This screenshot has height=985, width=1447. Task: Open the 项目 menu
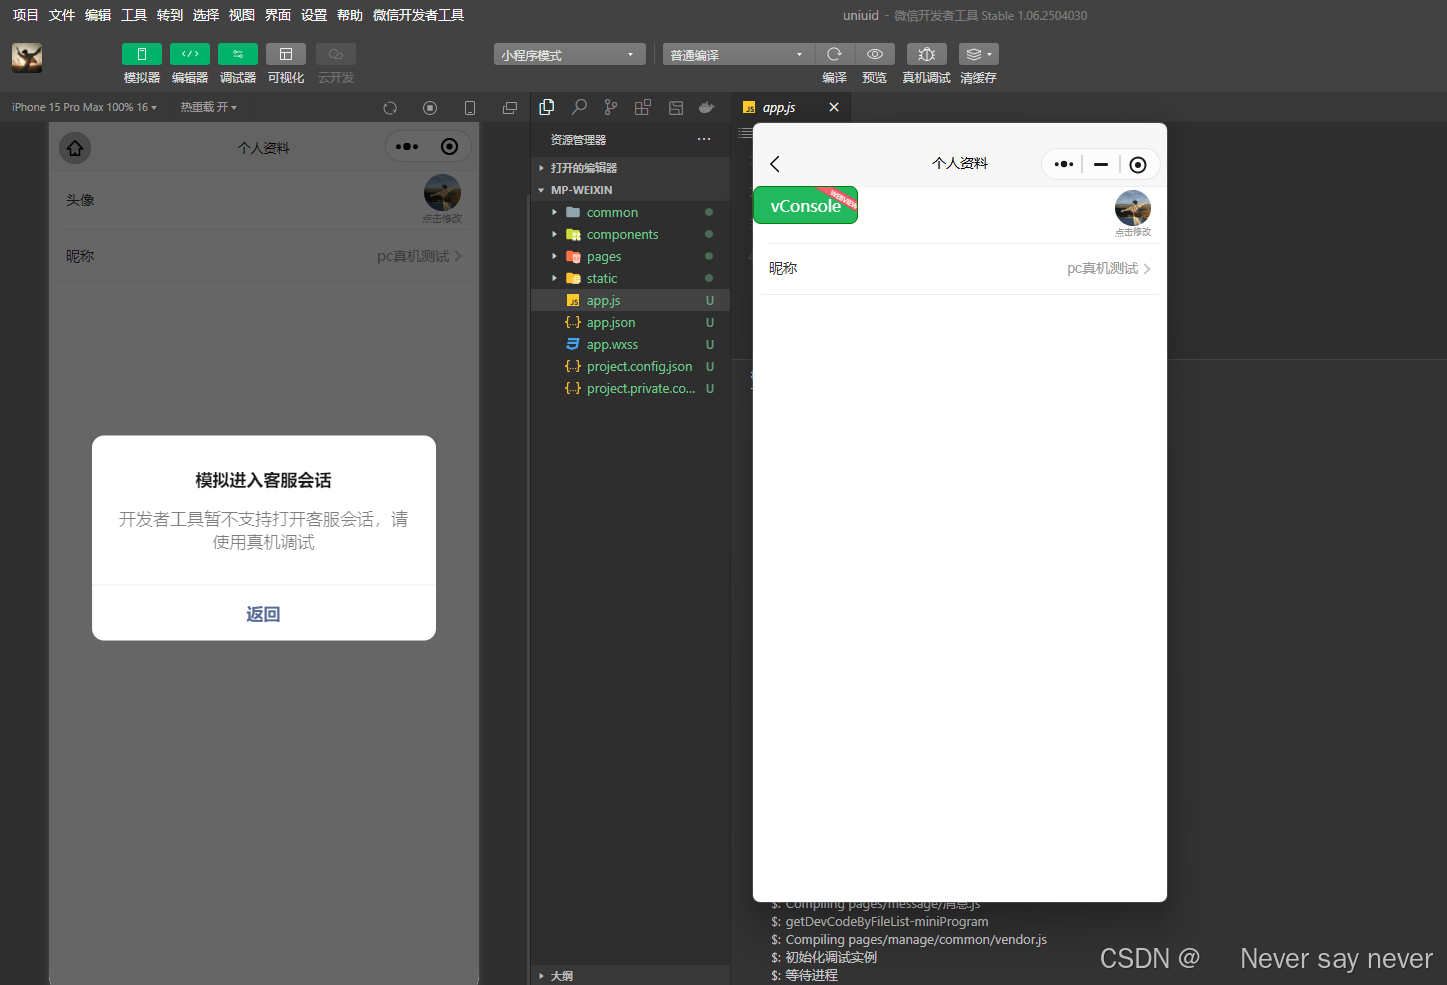tap(25, 15)
